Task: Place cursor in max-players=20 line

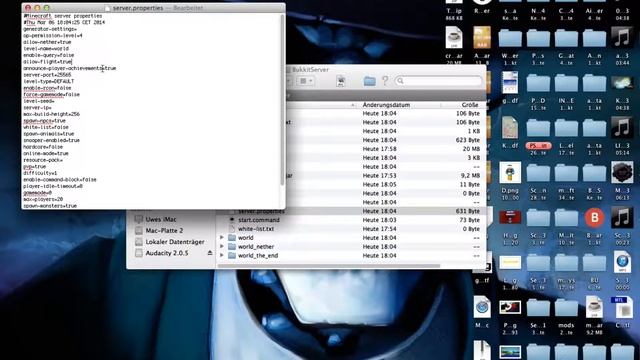Action: [x=43, y=199]
